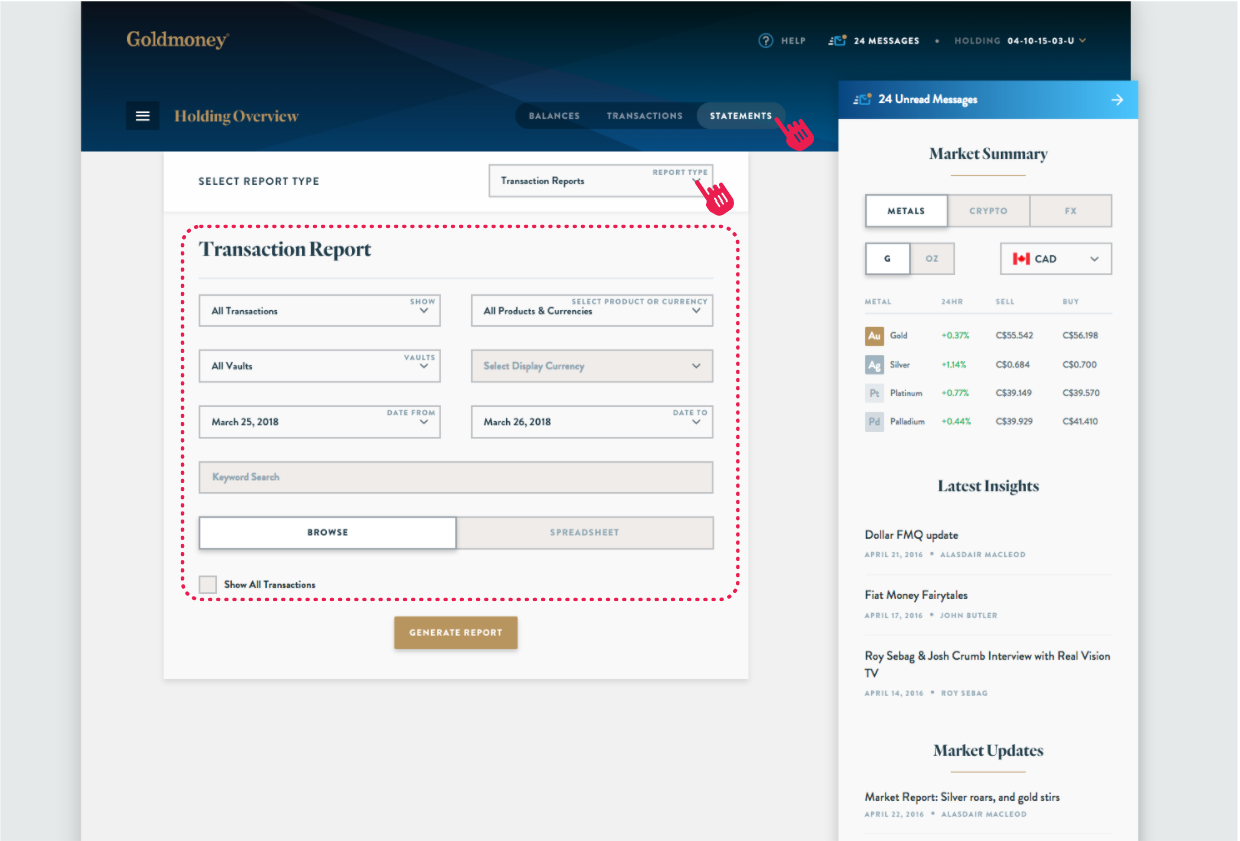
Task: Click the messages icon in Unread Messages banner
Action: point(862,99)
